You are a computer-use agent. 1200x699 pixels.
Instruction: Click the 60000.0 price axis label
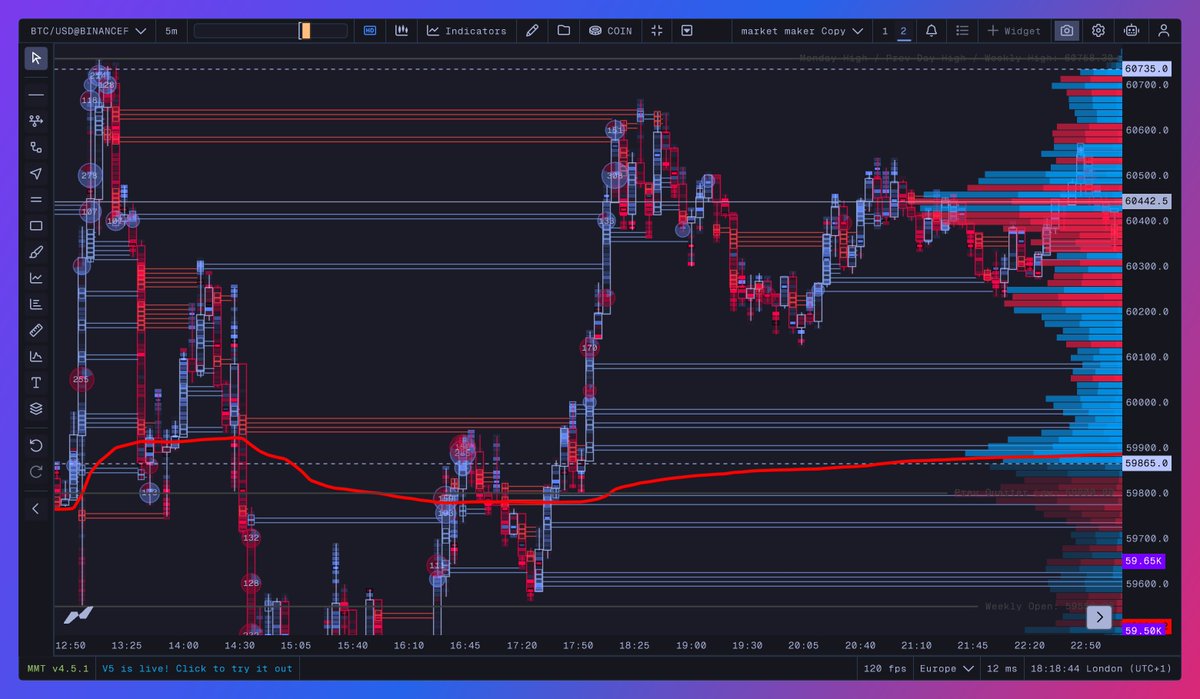click(1146, 403)
